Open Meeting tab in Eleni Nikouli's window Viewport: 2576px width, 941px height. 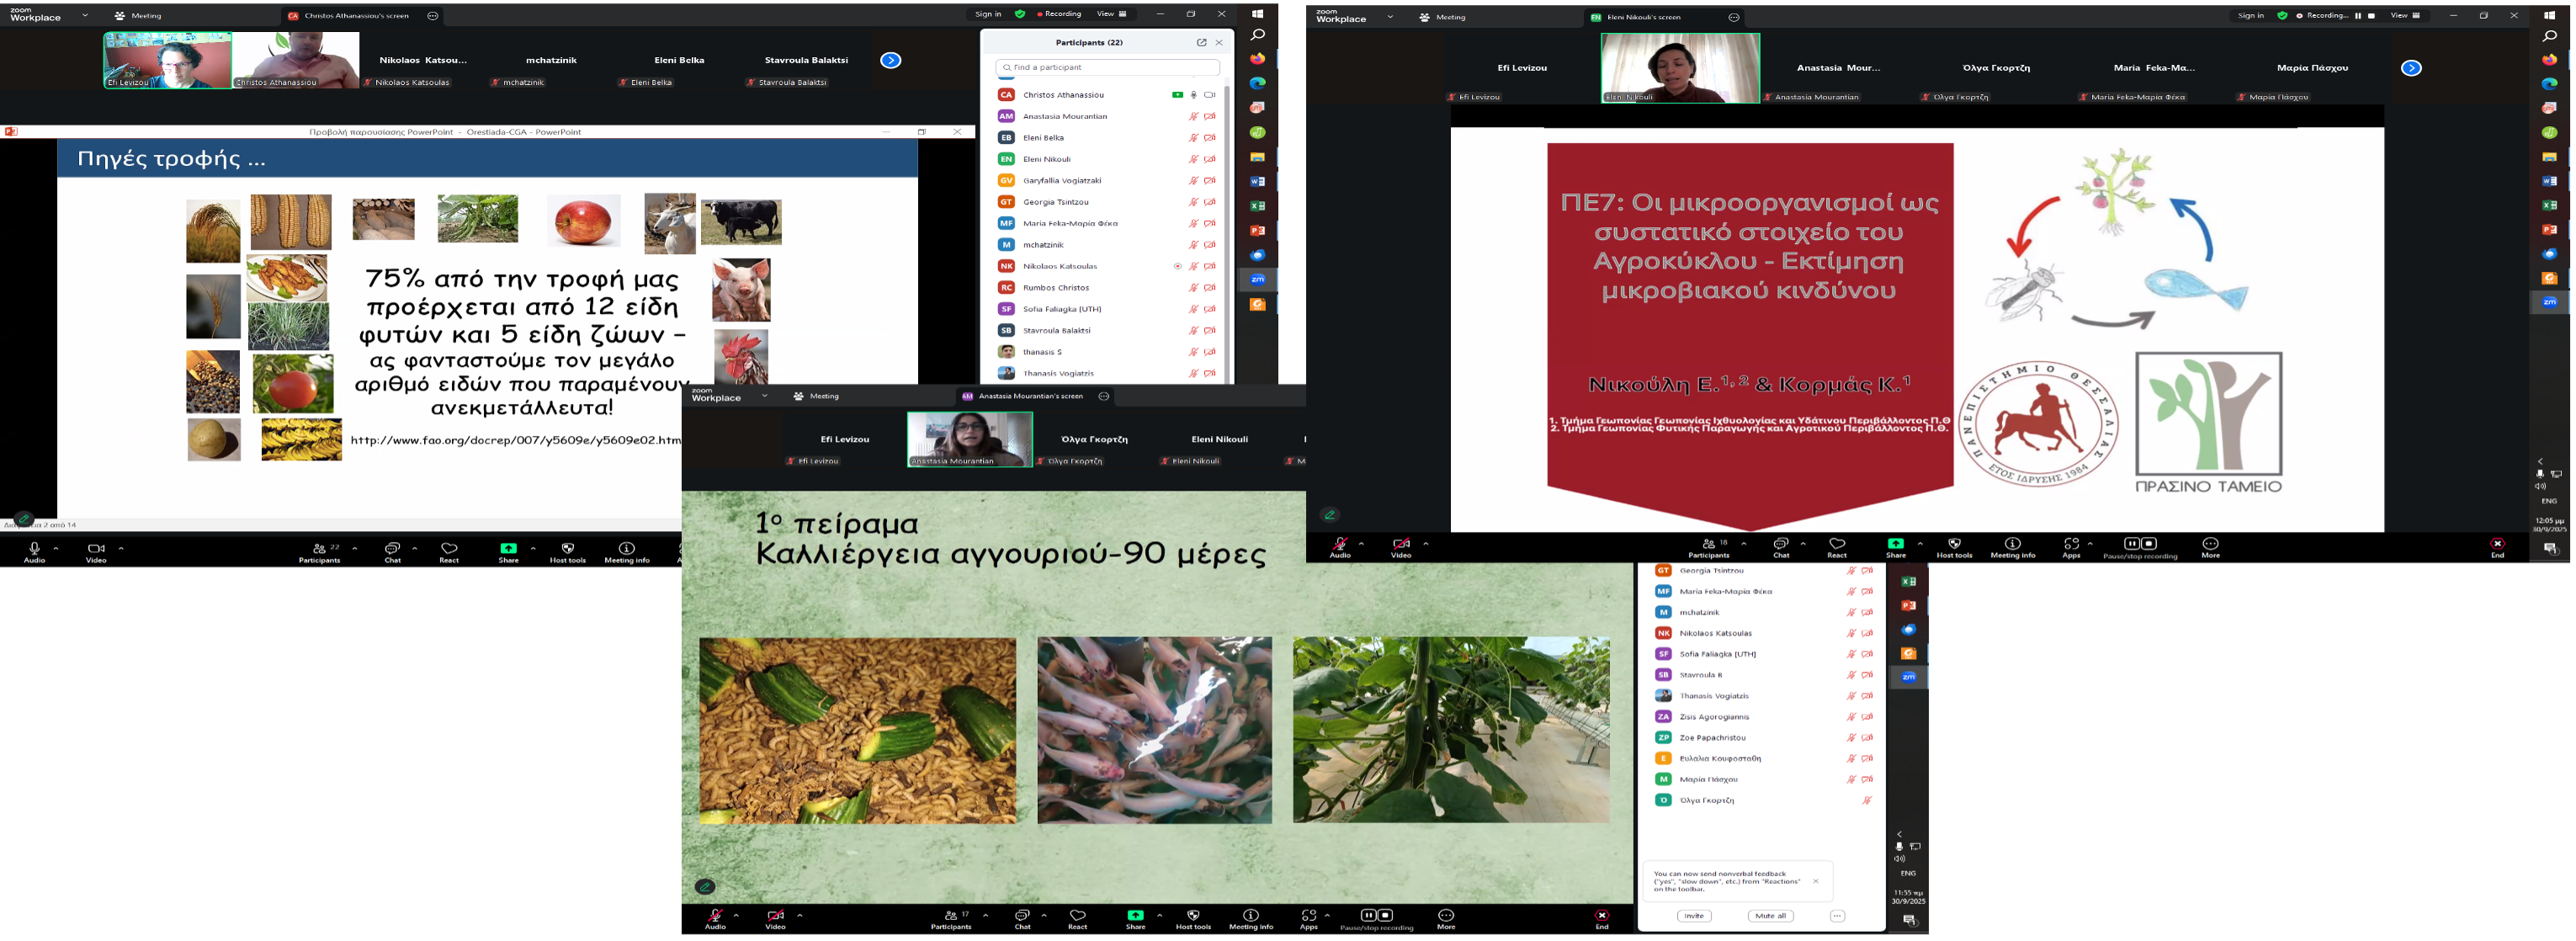click(1442, 17)
